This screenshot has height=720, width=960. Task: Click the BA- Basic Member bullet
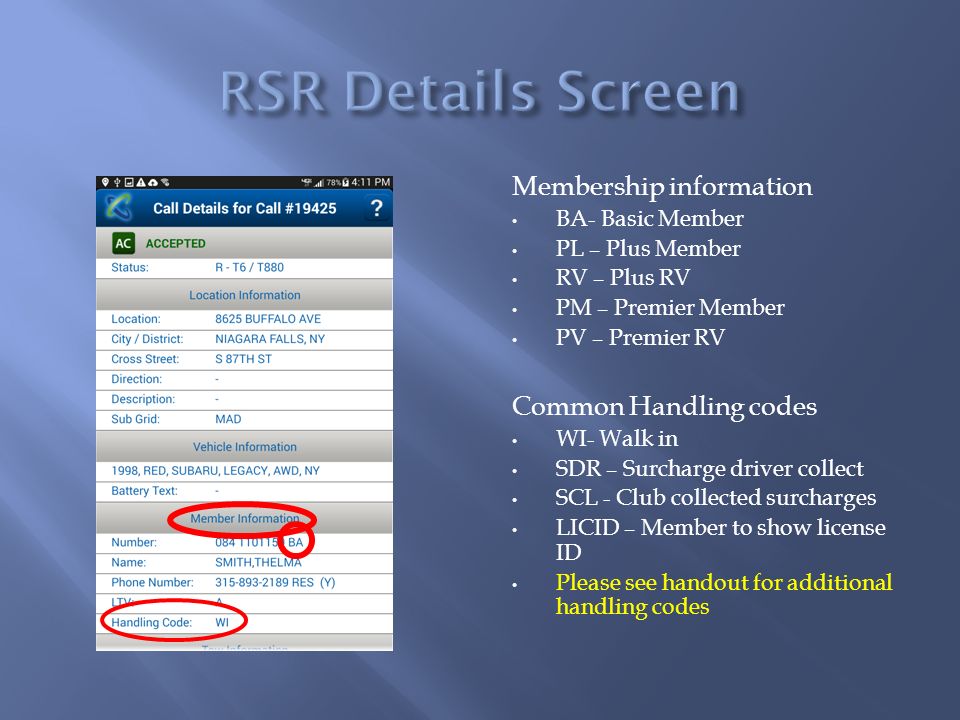[649, 219]
